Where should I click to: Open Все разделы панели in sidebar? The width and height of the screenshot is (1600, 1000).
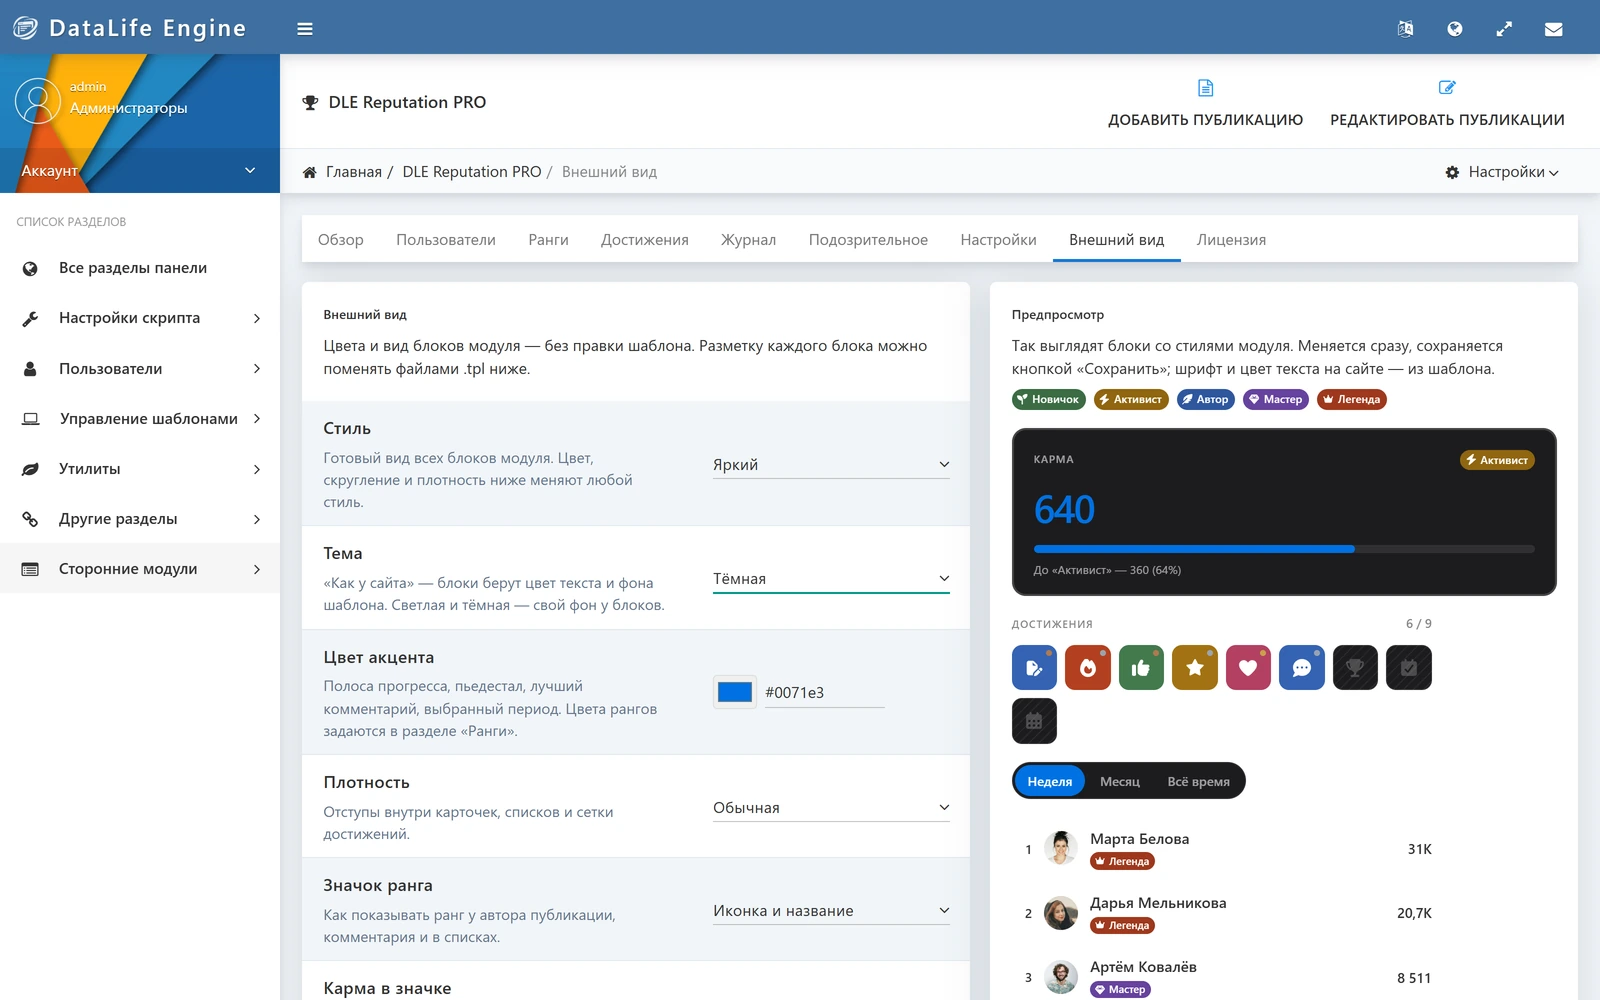click(140, 268)
